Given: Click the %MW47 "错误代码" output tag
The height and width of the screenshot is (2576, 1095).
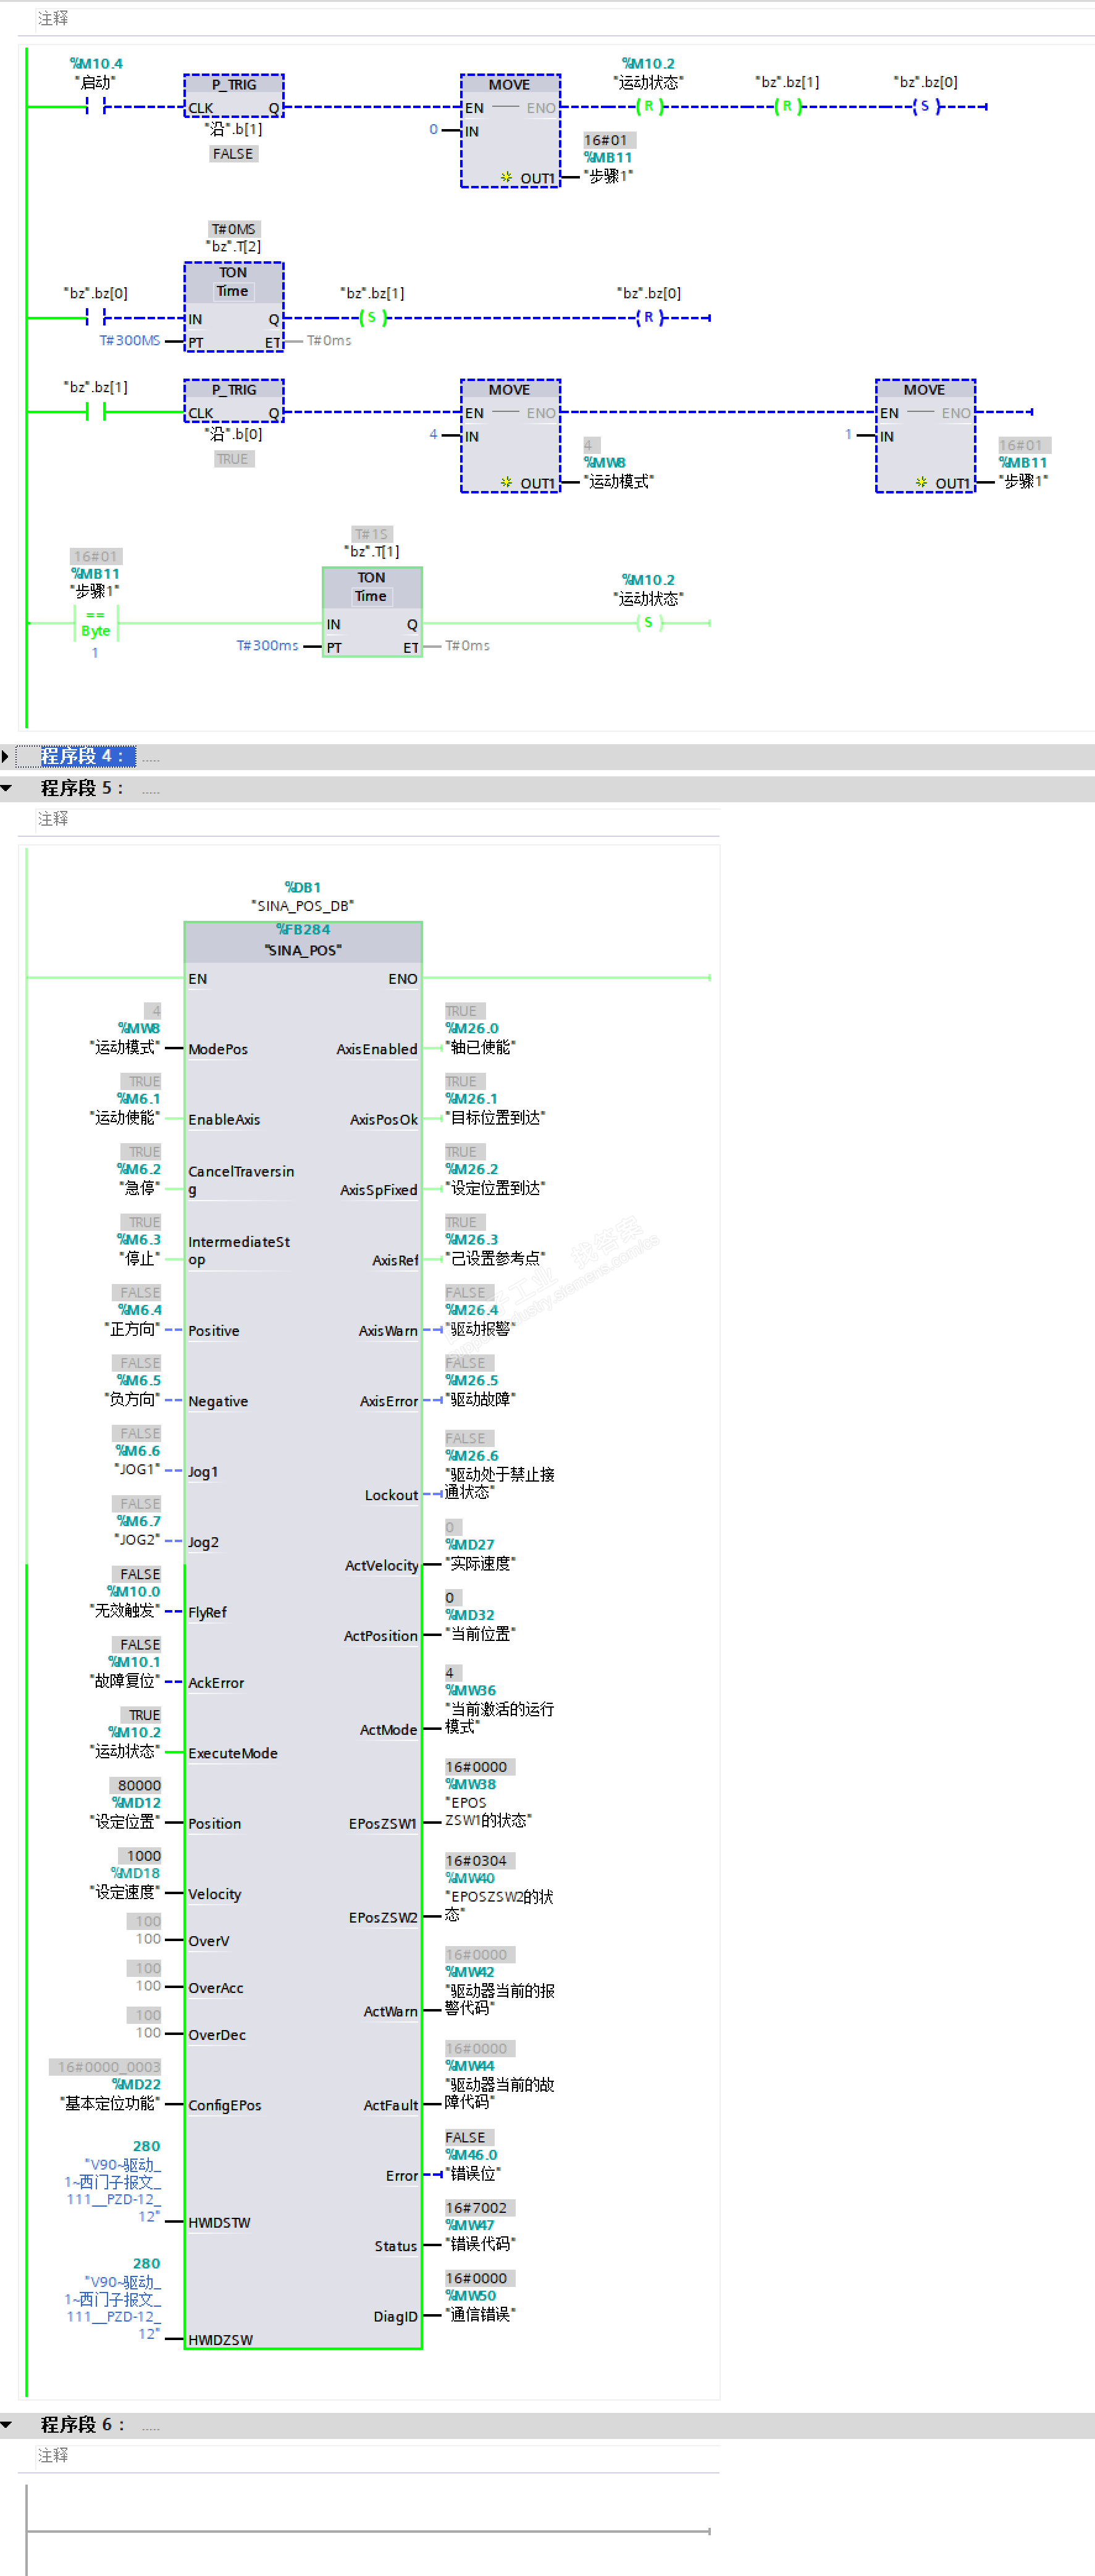Looking at the screenshot, I should [480, 2234].
